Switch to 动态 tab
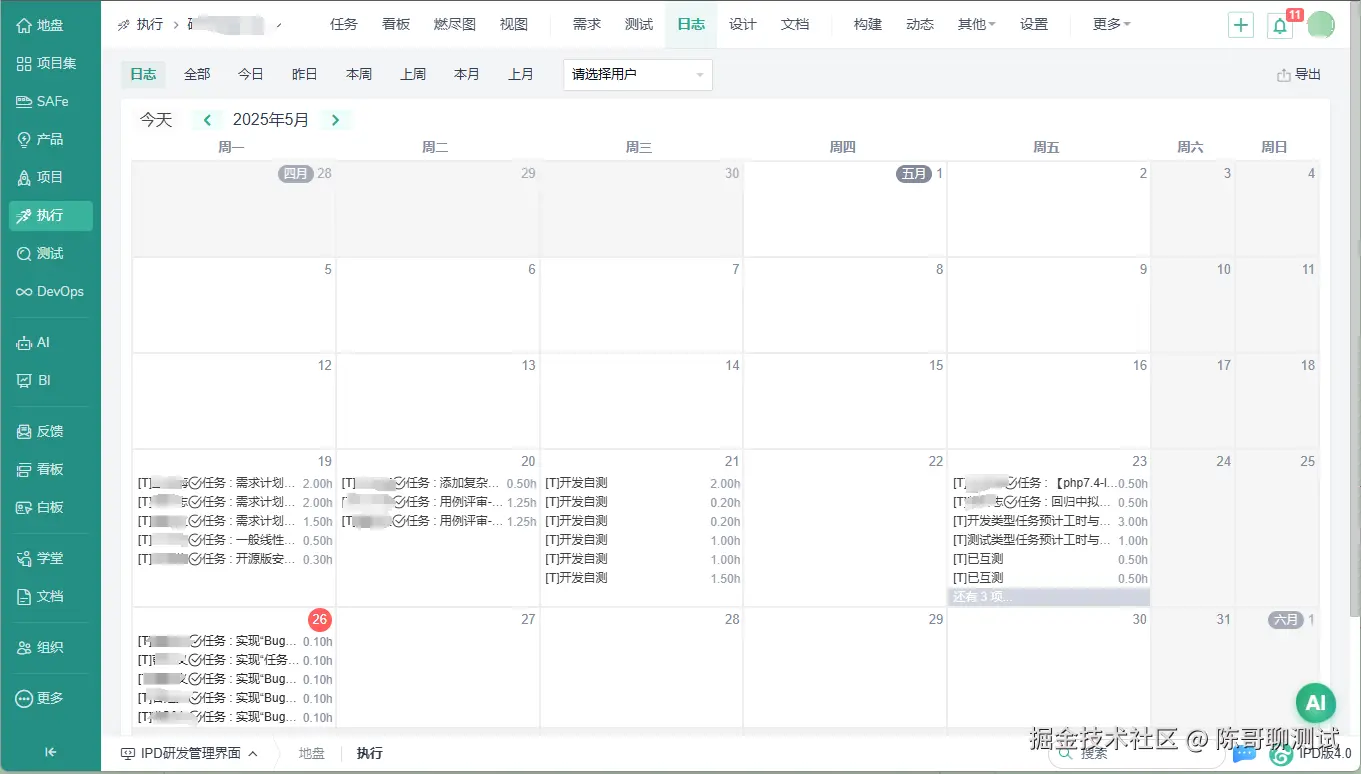 (920, 24)
